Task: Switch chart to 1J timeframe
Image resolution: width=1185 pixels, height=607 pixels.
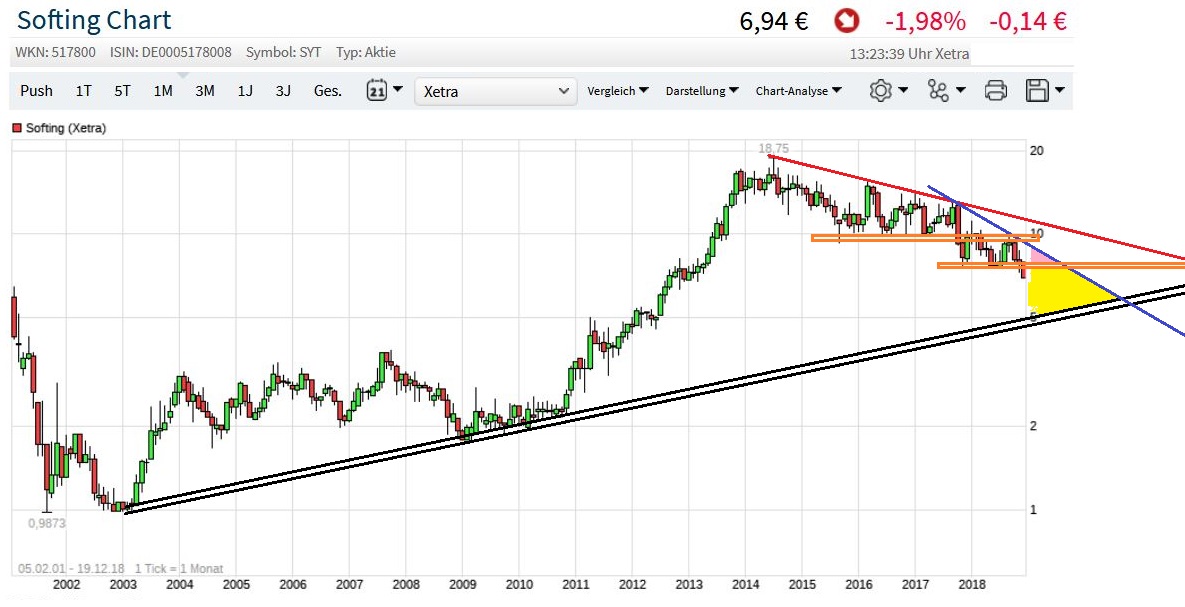Action: [x=245, y=91]
